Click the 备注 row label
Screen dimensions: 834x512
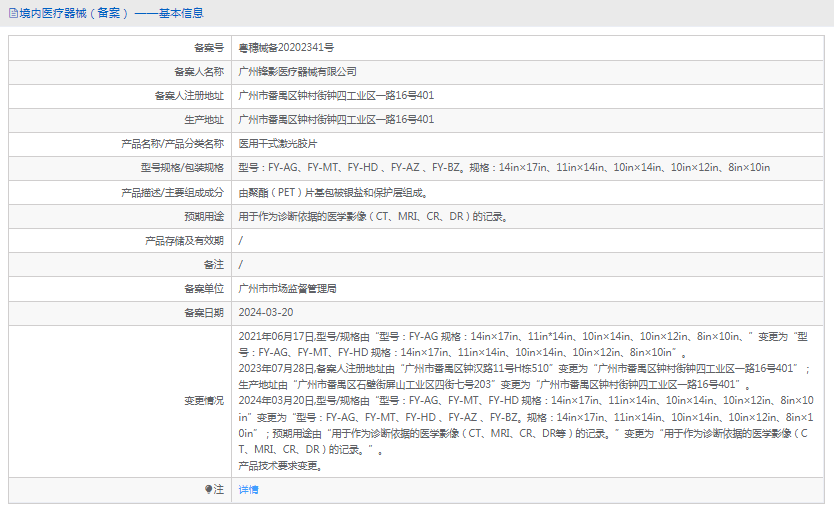214,265
